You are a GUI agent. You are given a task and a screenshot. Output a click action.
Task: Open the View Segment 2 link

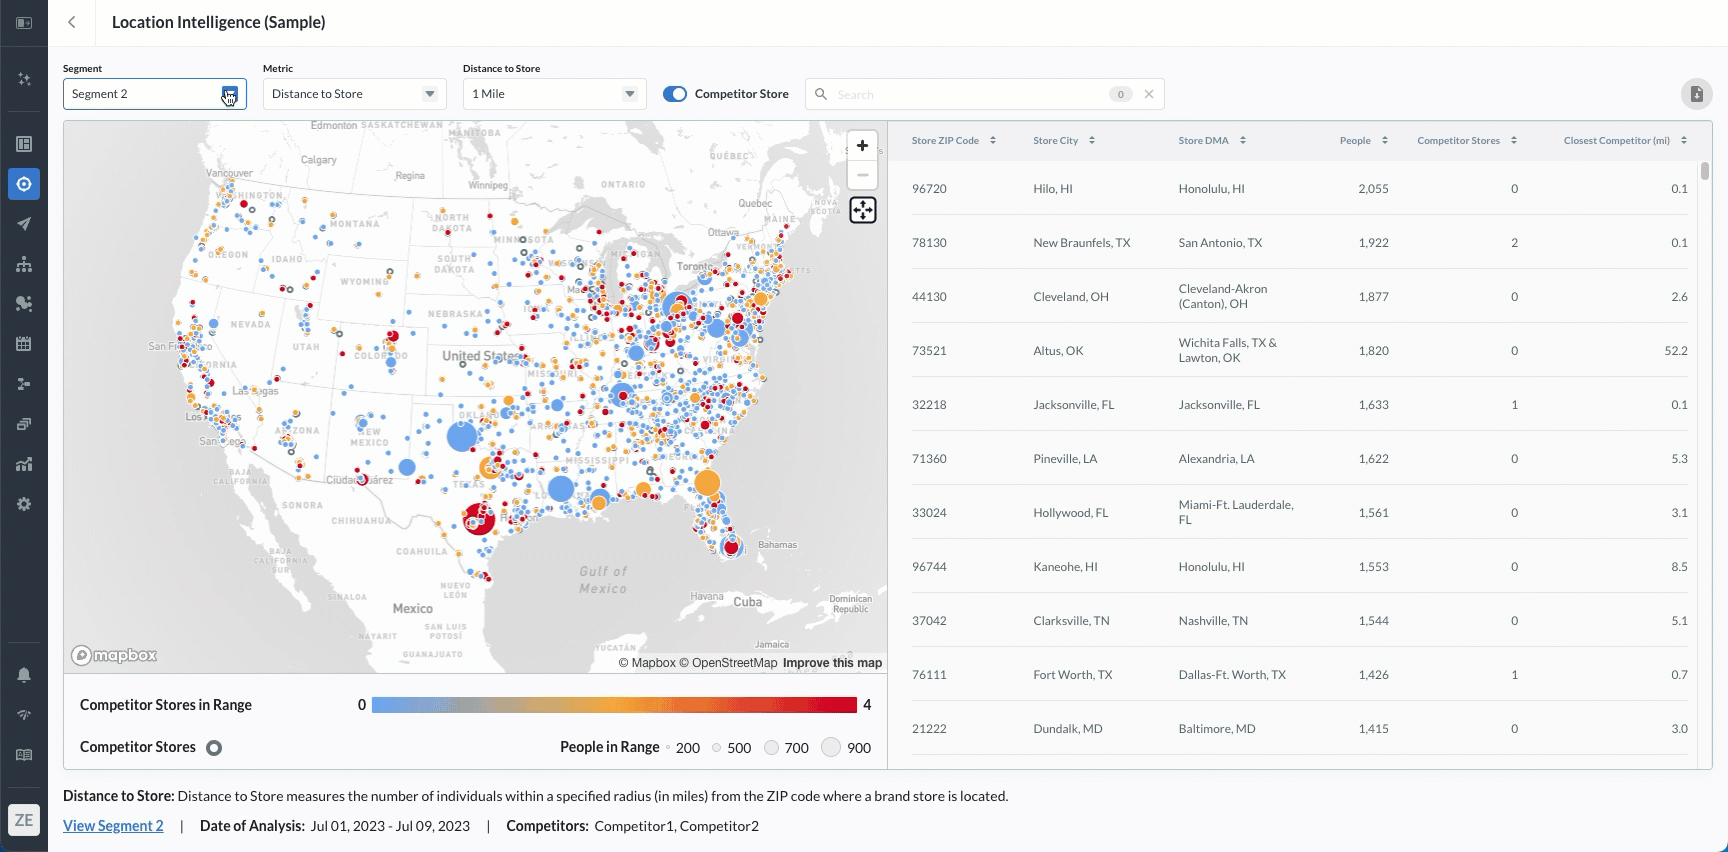(x=113, y=826)
